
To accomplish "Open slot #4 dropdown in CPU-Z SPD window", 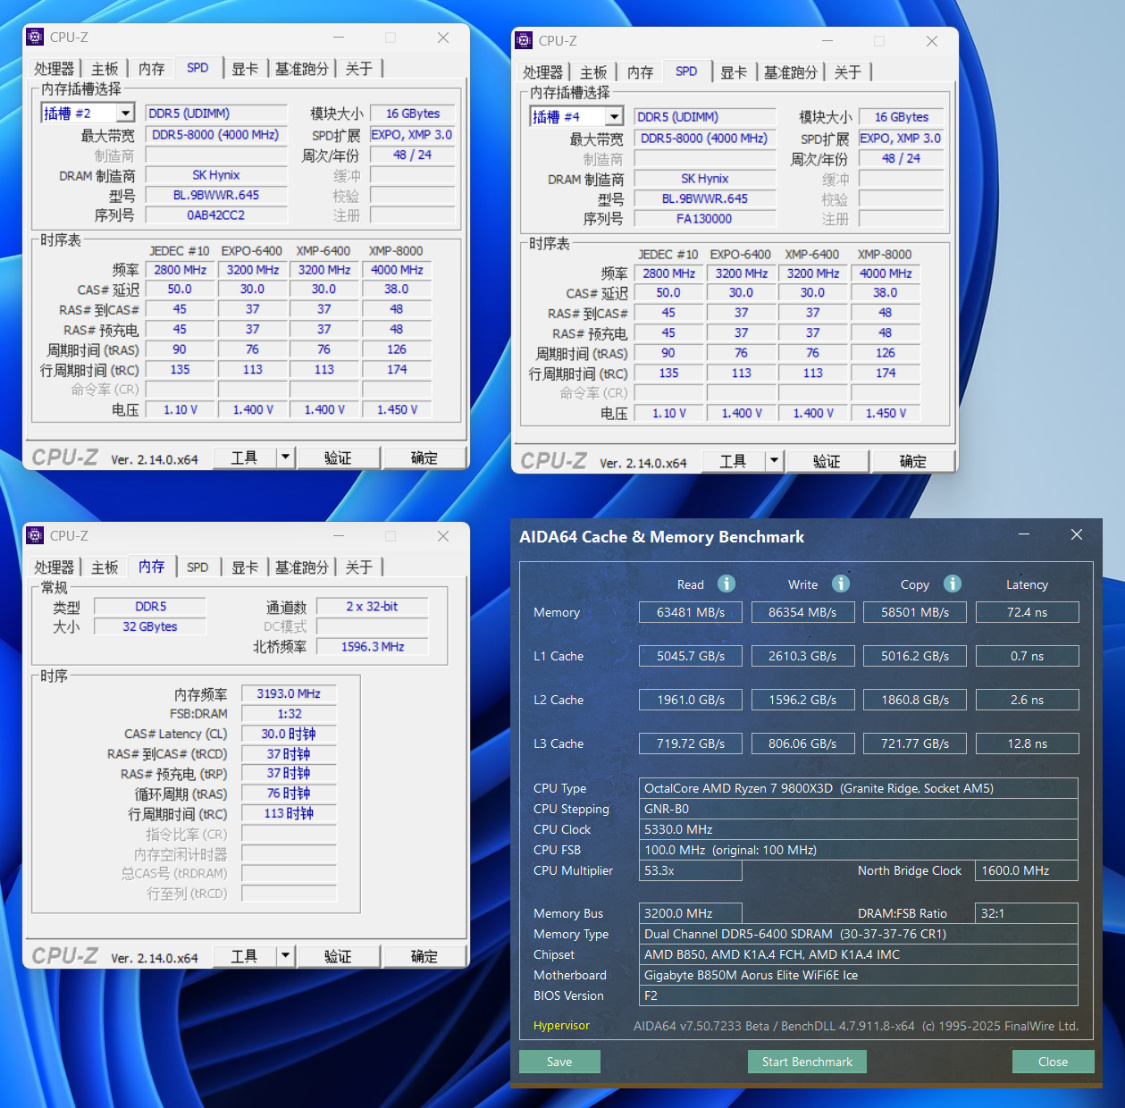I will (x=614, y=117).
